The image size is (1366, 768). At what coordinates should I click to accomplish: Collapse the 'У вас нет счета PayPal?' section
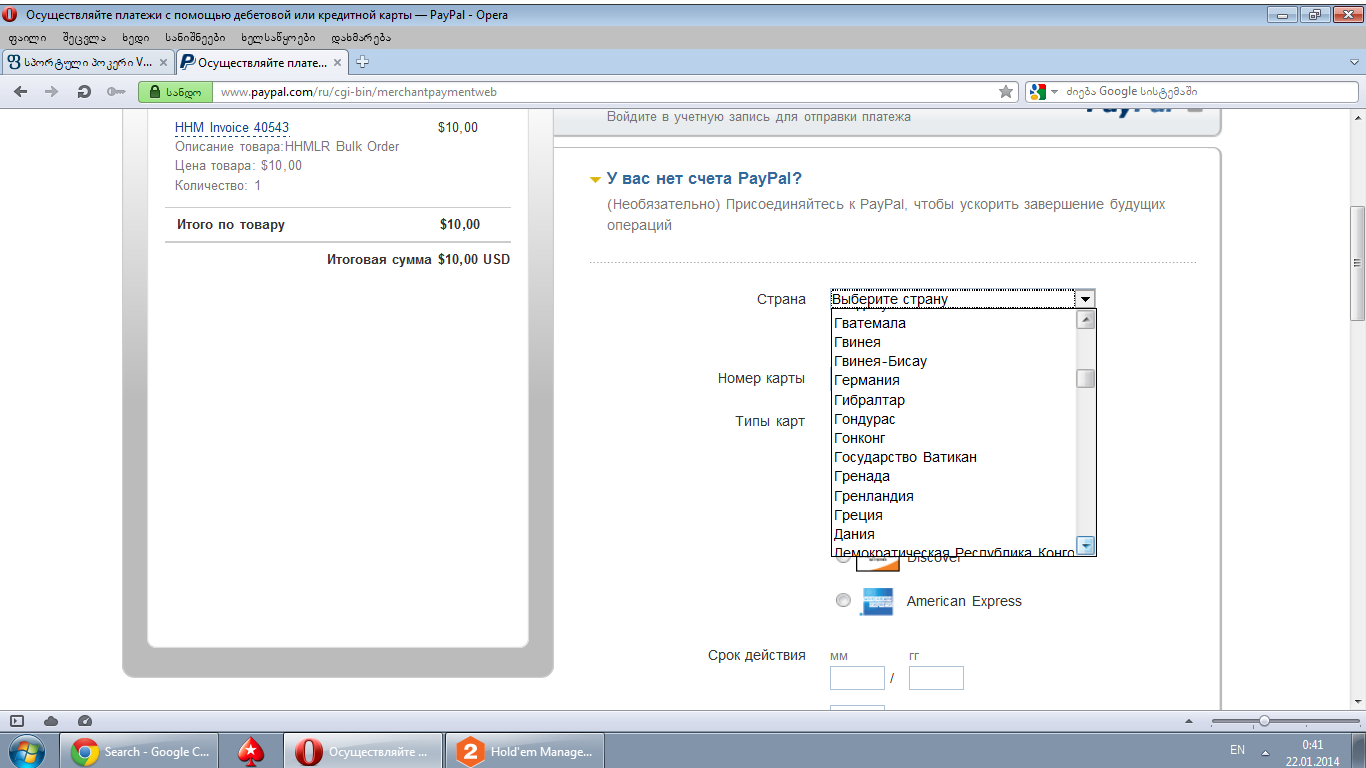(x=596, y=180)
